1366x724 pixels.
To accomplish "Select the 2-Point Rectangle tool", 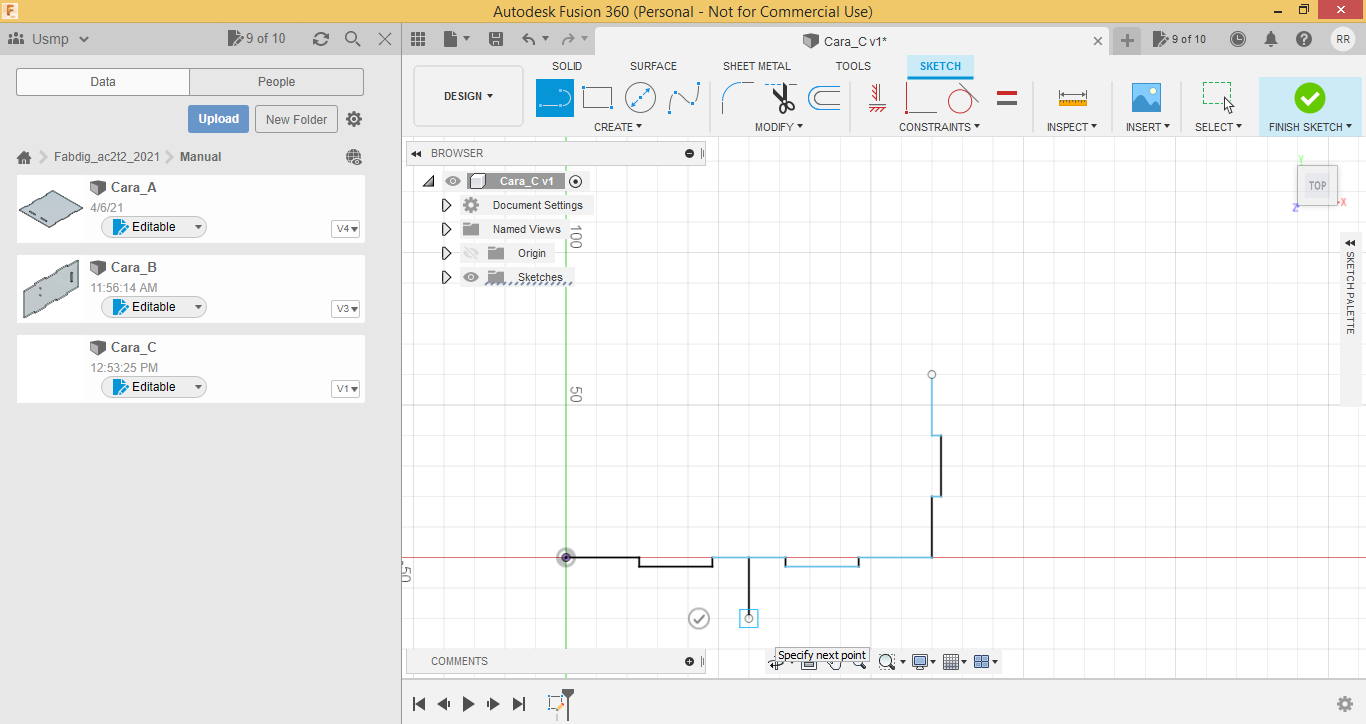I will coord(597,98).
